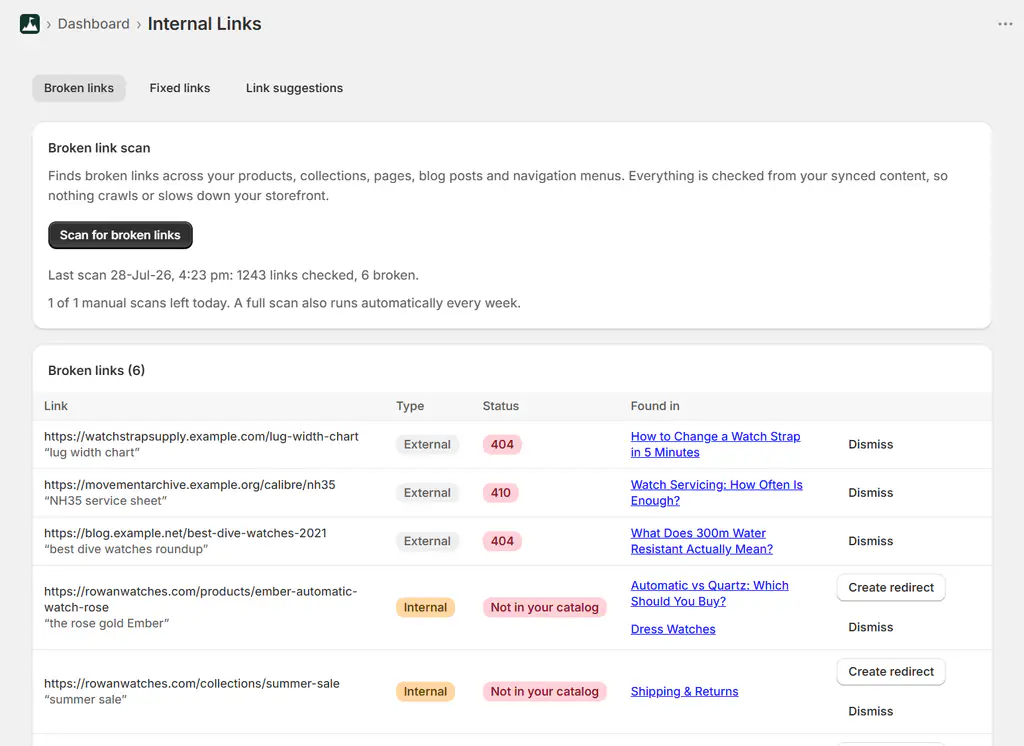This screenshot has height=746, width=1024.
Task: Dismiss the best-dive-watches-2021 broken link
Action: (x=871, y=541)
